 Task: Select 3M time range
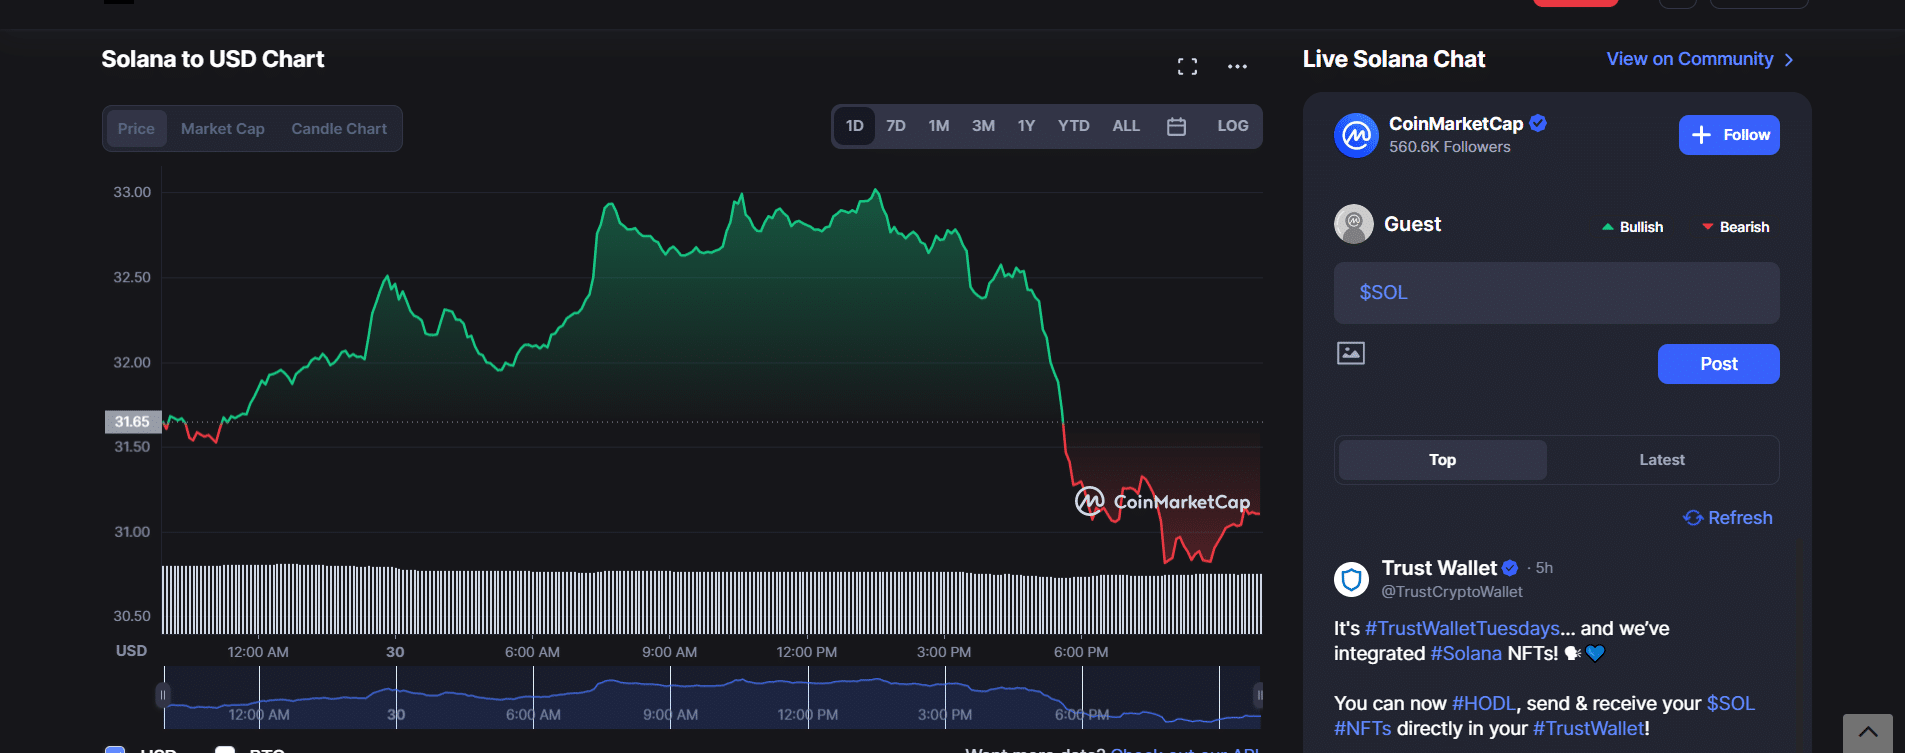983,126
